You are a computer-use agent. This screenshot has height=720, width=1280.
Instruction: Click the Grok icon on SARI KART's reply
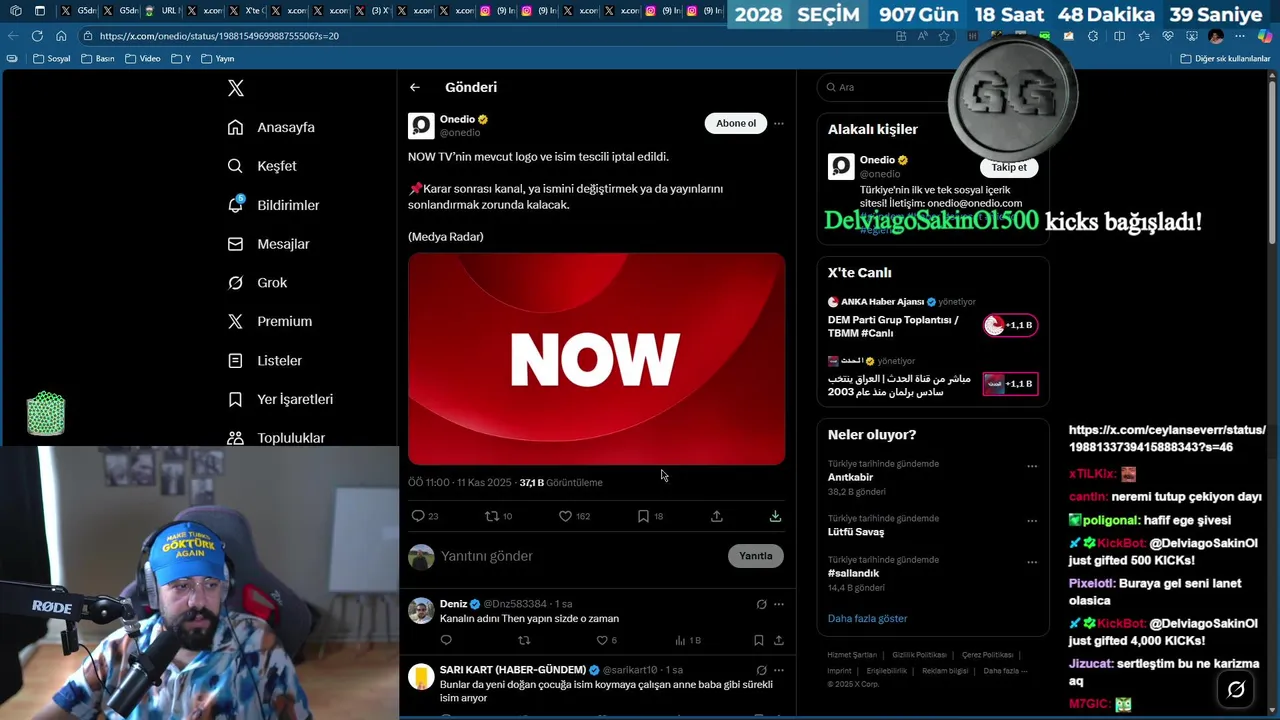(761, 670)
